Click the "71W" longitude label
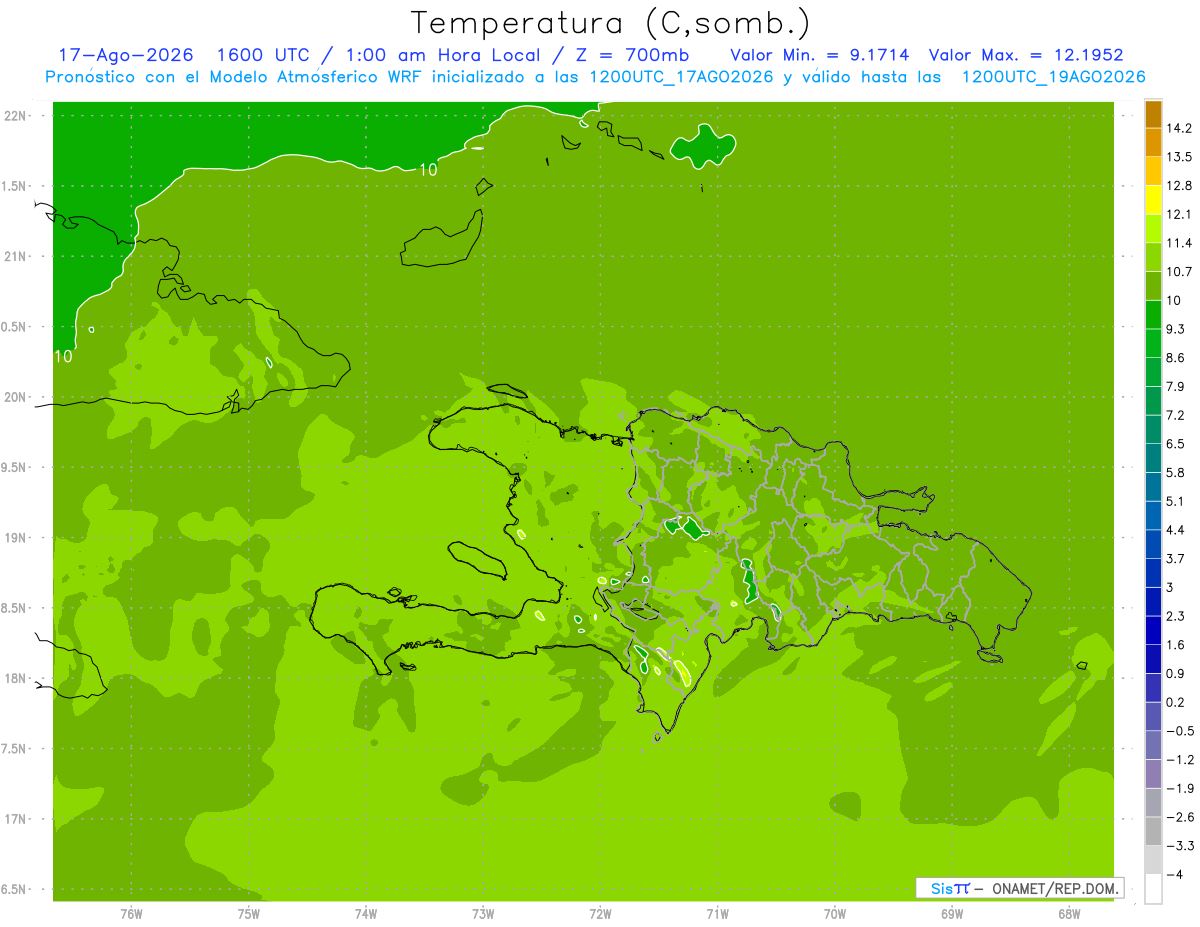Screen dimensions: 1200x927 [717, 914]
